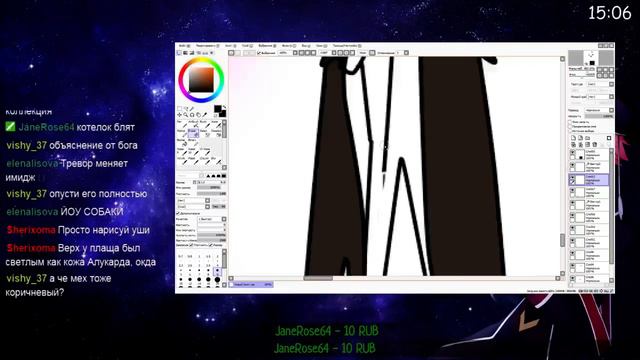Select the Eyedropper color picker tool

click(x=204, y=115)
